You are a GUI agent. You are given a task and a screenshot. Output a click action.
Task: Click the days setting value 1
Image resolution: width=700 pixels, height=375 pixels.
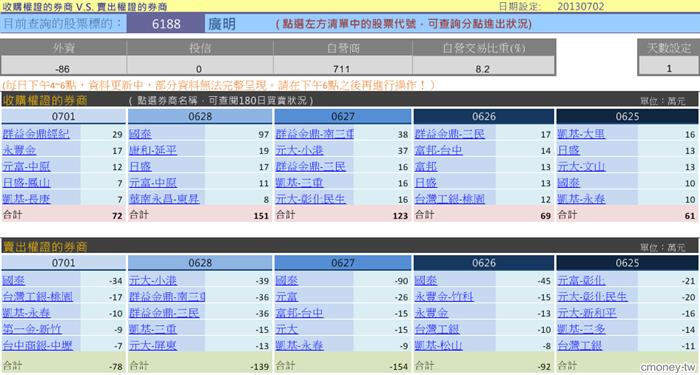[668, 68]
